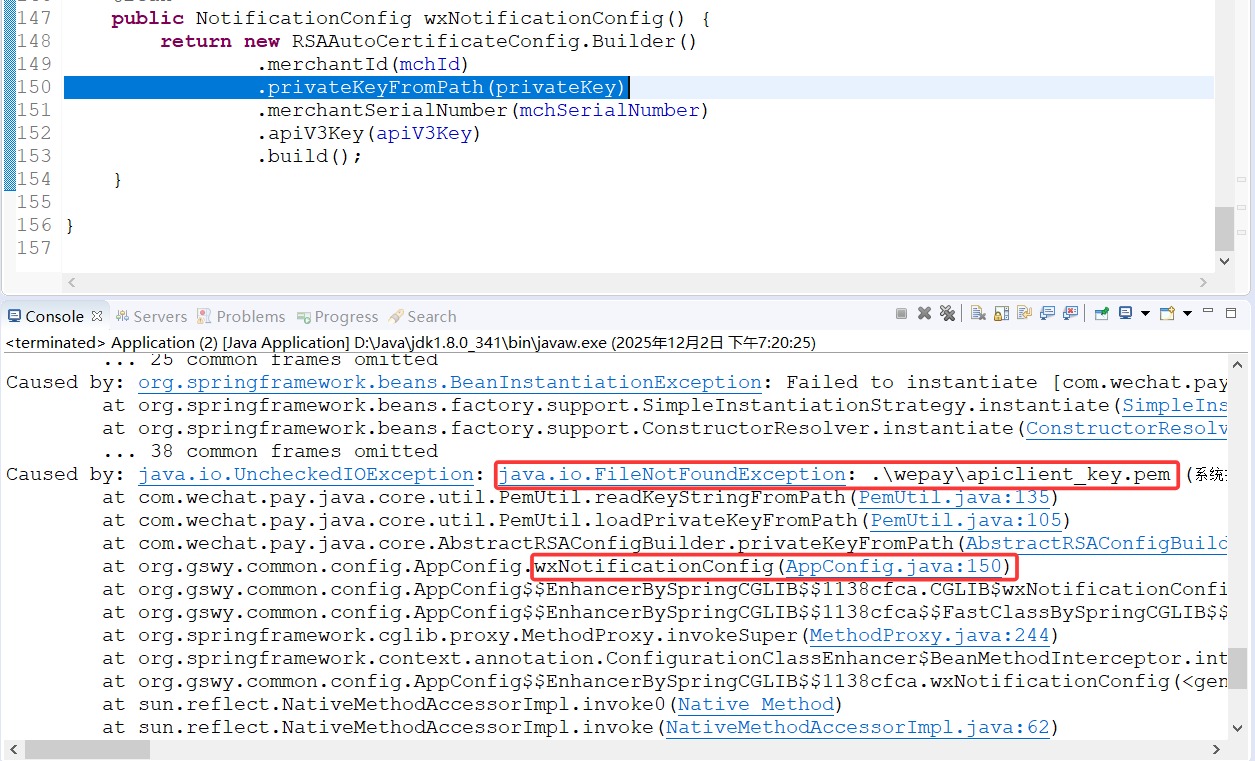Switch to the Progress tab
The width and height of the screenshot is (1255, 761).
click(x=337, y=316)
